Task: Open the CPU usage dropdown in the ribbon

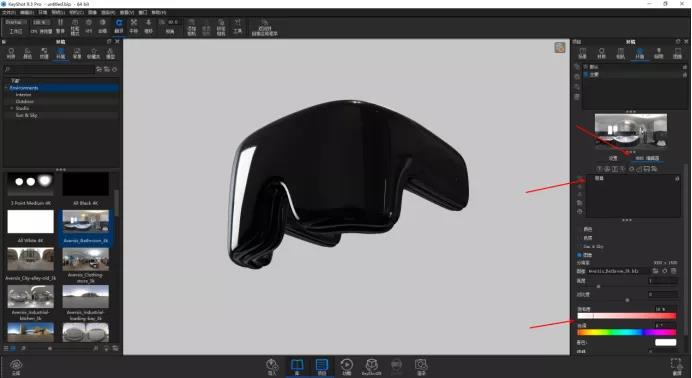Action: 41,22
